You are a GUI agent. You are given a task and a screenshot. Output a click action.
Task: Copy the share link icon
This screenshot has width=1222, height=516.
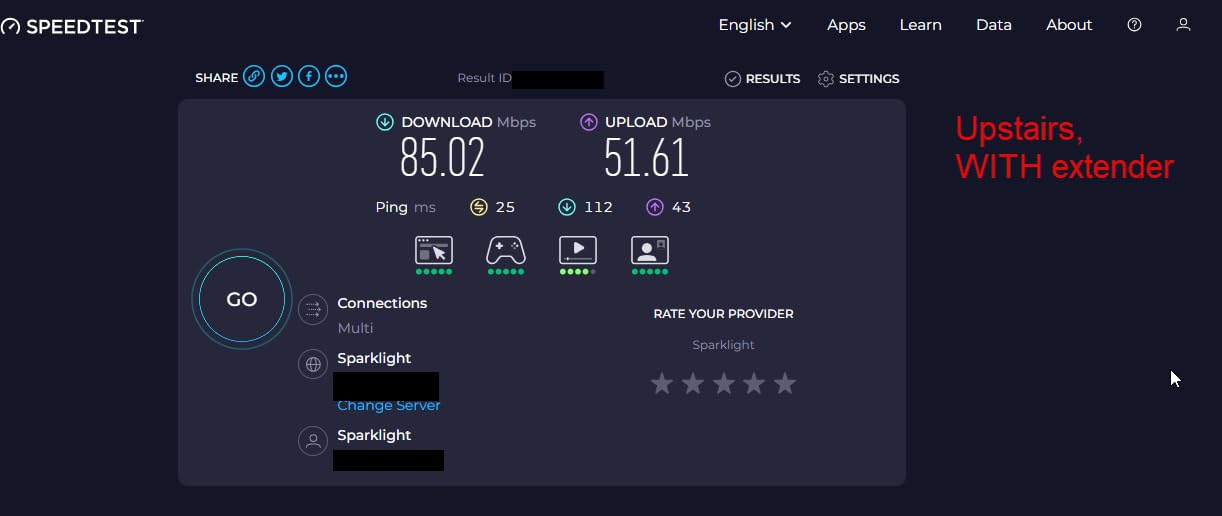coord(254,76)
